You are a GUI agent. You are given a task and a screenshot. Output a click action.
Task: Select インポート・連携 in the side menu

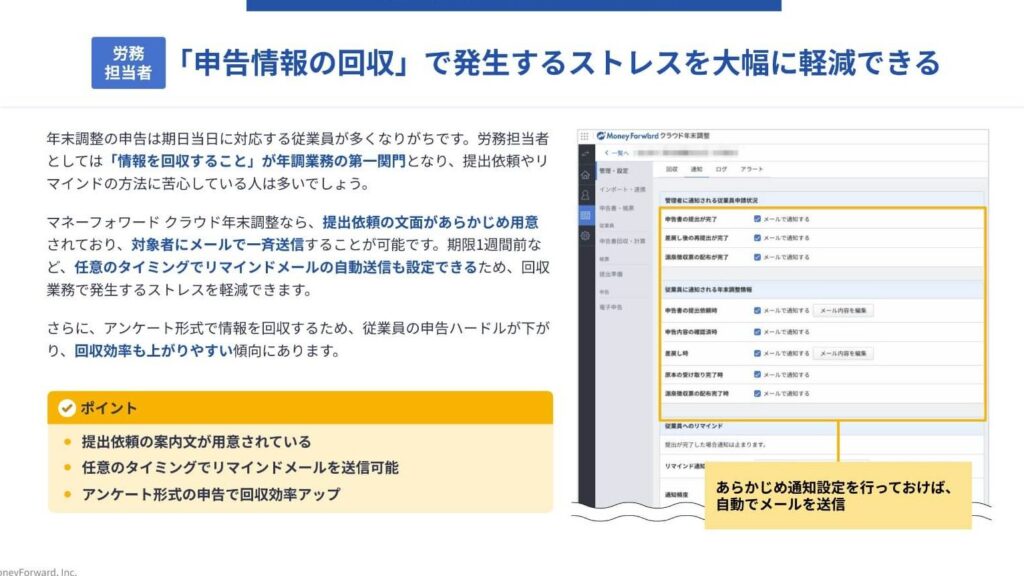(x=622, y=189)
